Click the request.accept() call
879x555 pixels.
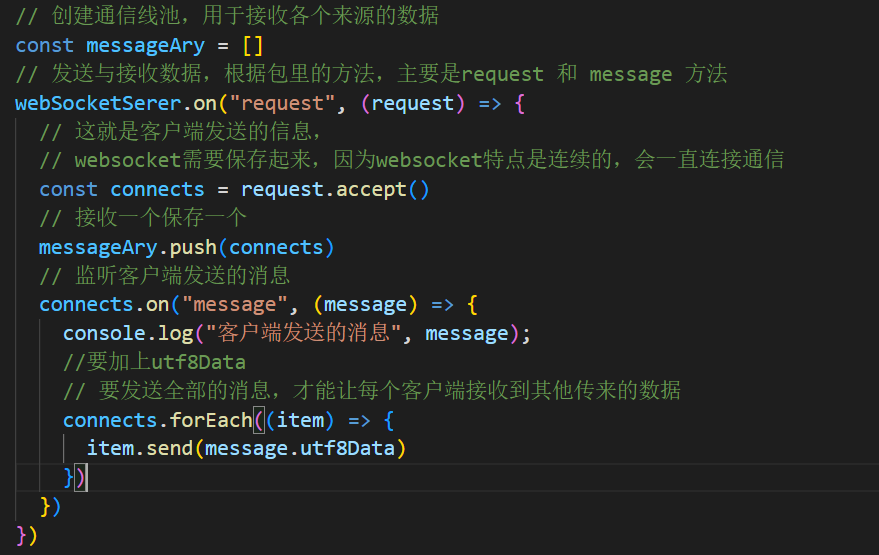(335, 189)
